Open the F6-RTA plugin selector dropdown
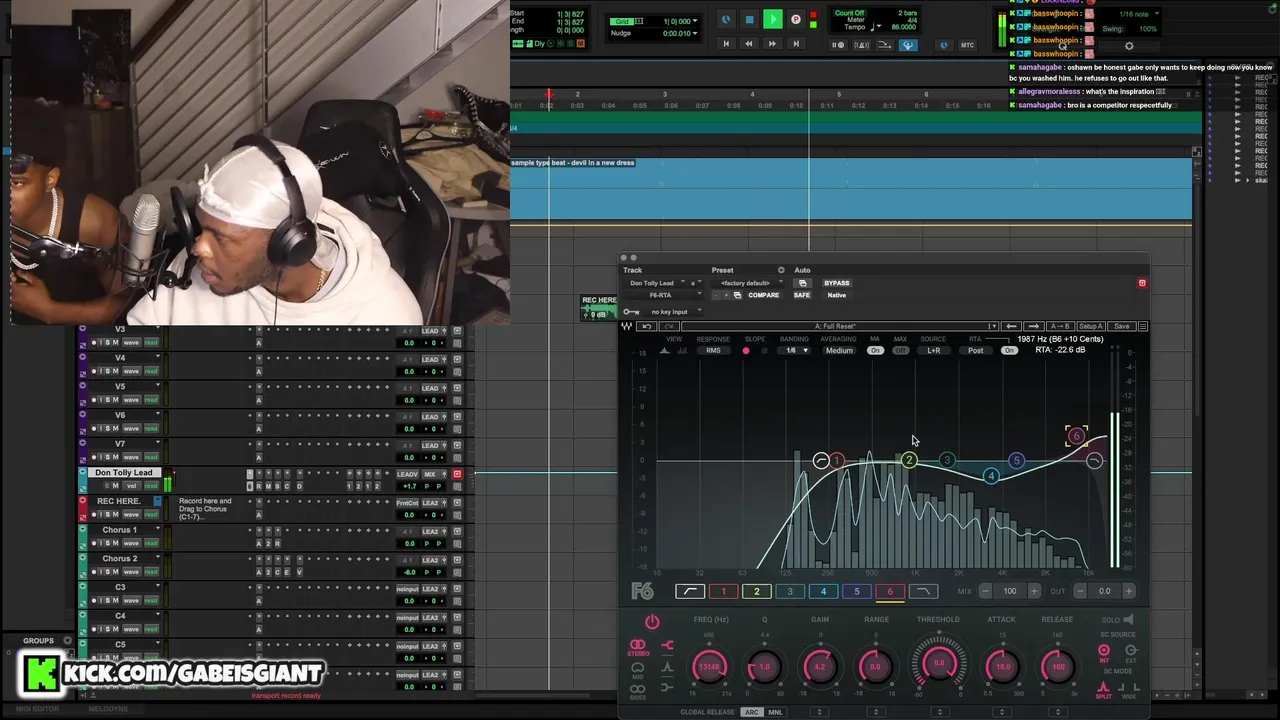Screen dimensions: 1280x720 pos(660,295)
